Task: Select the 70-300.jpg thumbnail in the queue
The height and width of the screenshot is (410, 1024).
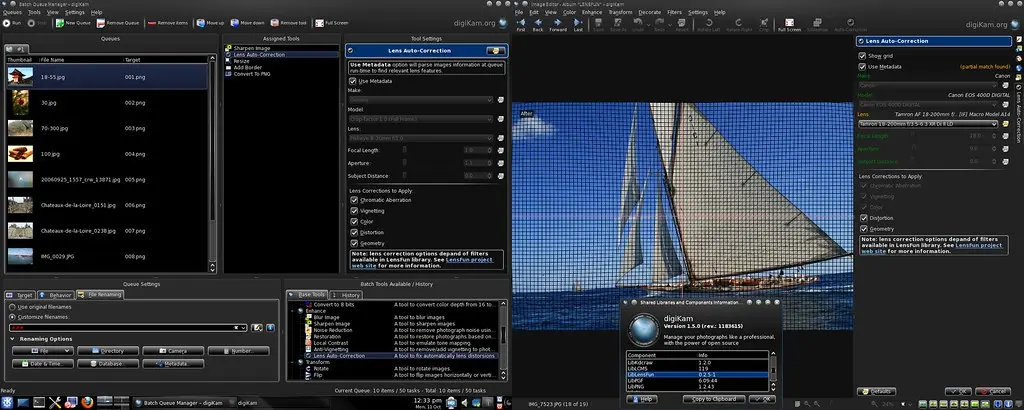Action: tap(22, 127)
